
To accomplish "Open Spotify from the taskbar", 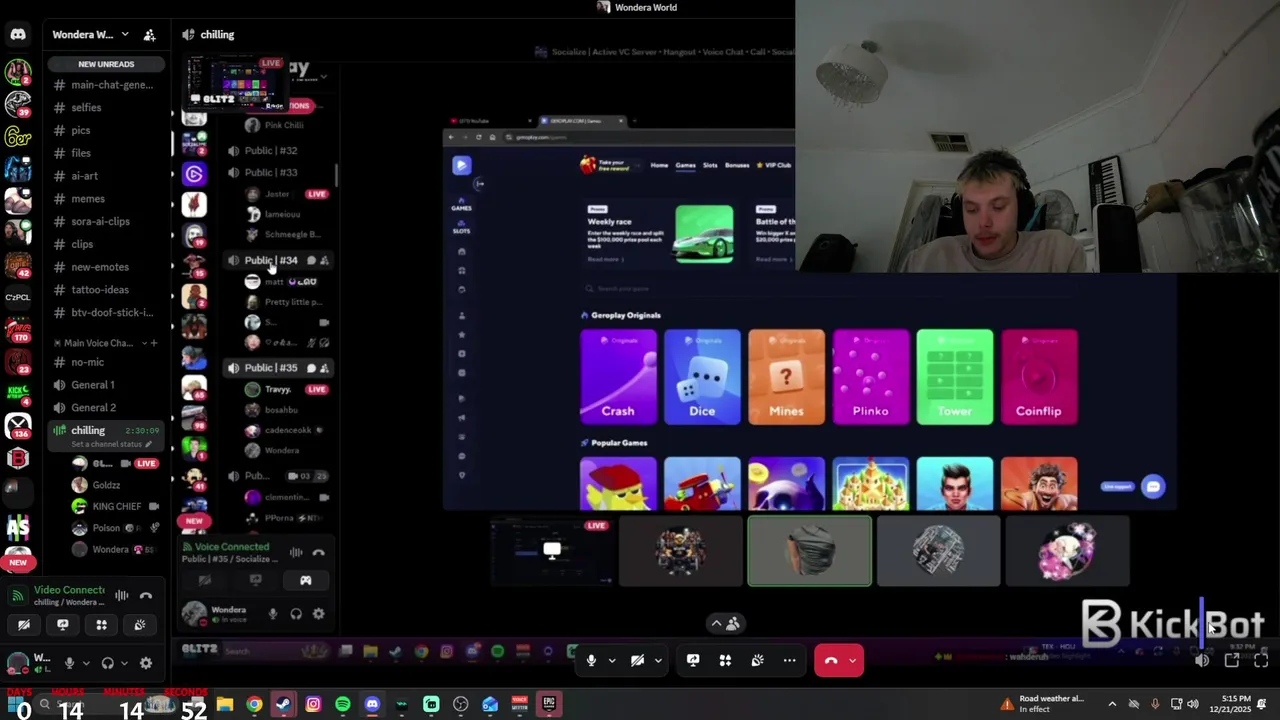I will (343, 704).
